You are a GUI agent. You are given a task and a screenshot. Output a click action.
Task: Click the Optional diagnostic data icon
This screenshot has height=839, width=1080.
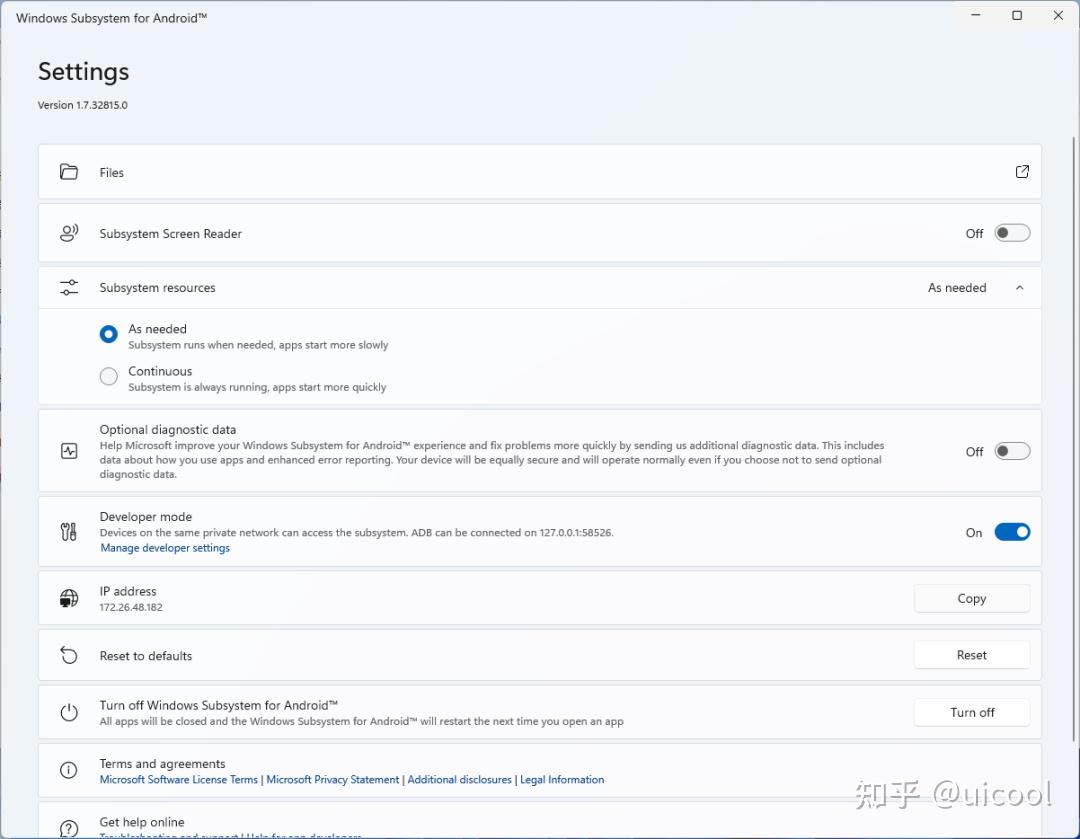tap(68, 451)
